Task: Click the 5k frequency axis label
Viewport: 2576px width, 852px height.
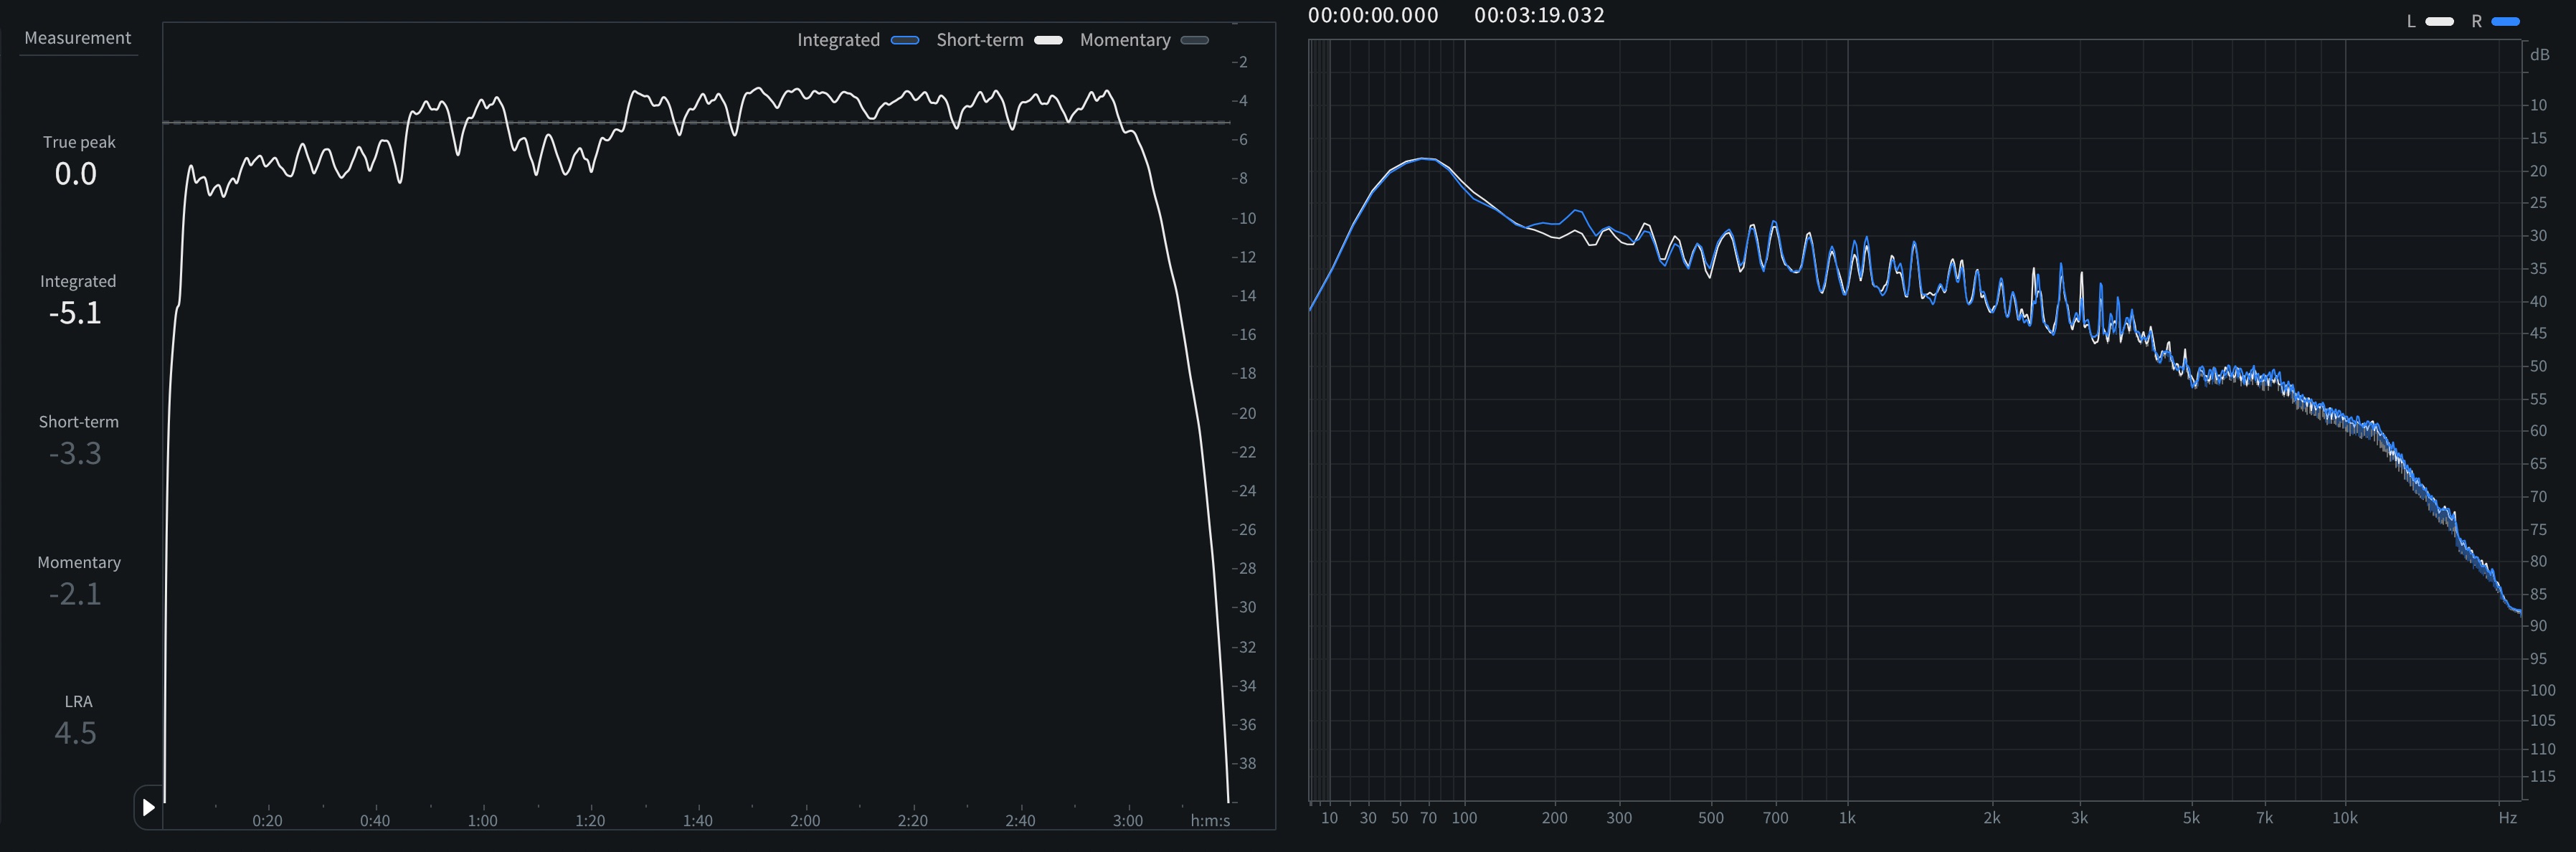Action: (x=2191, y=818)
